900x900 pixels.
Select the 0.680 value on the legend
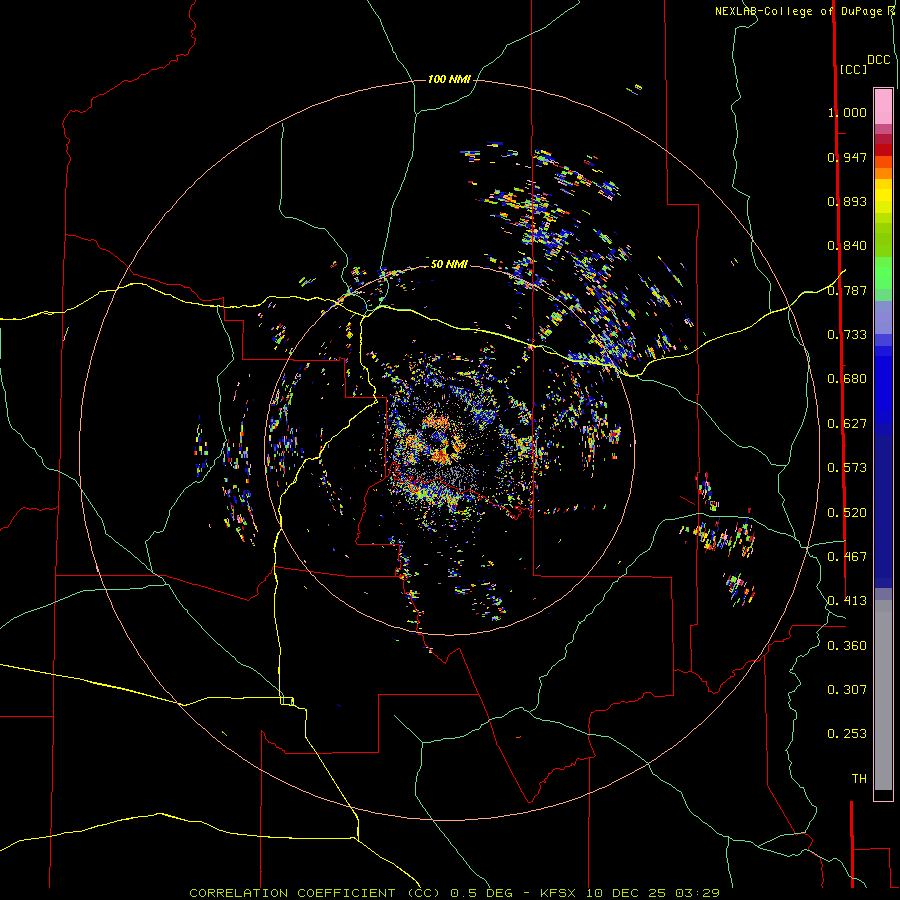tap(847, 379)
